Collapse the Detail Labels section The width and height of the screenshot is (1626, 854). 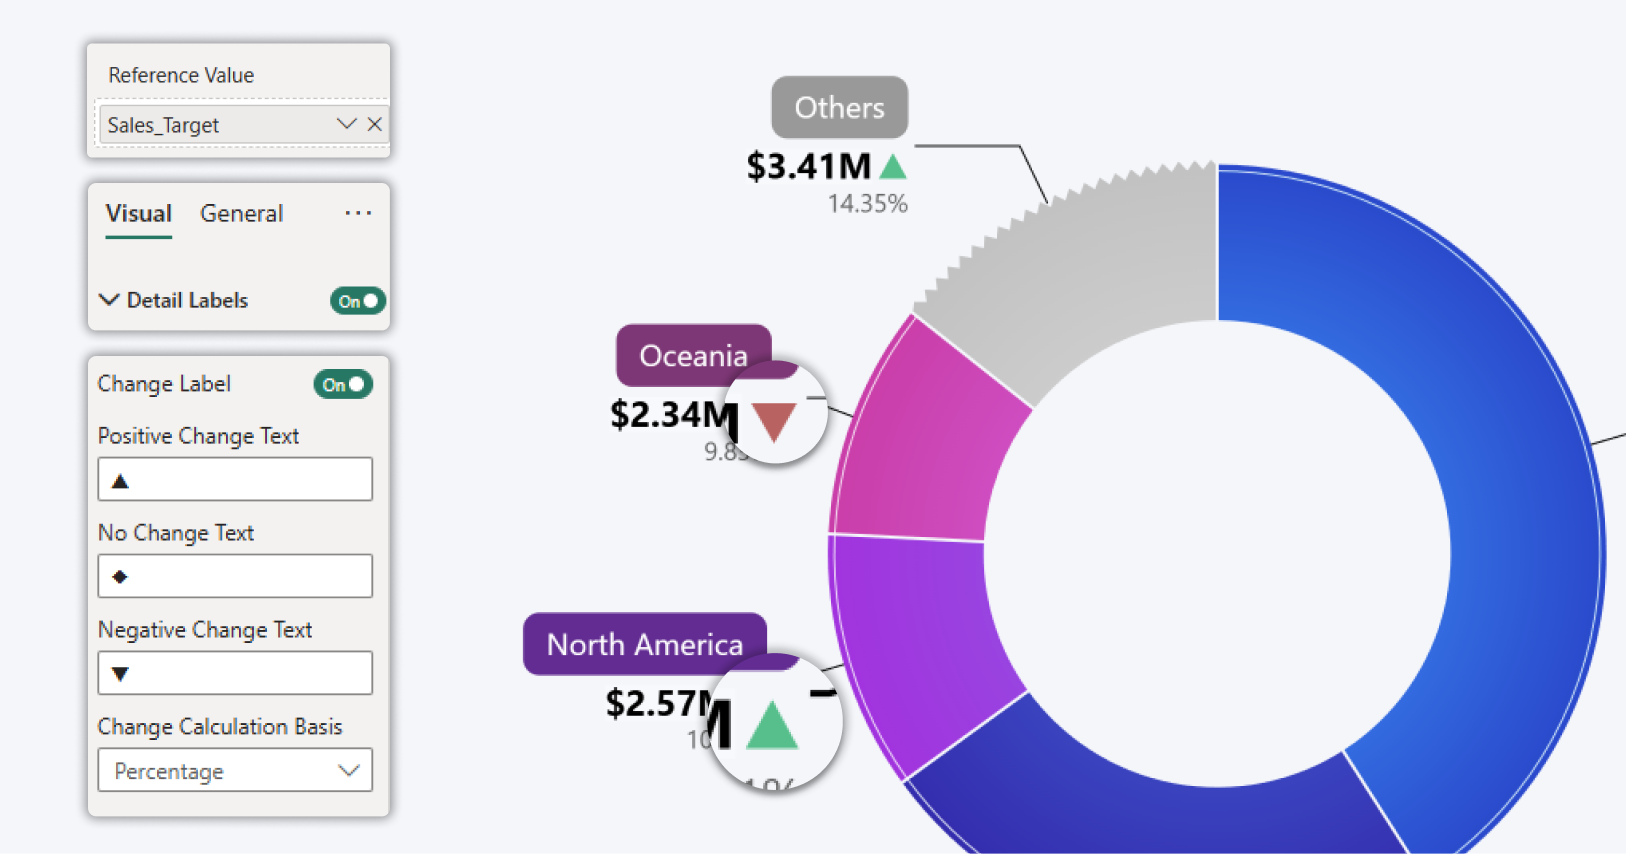110,300
